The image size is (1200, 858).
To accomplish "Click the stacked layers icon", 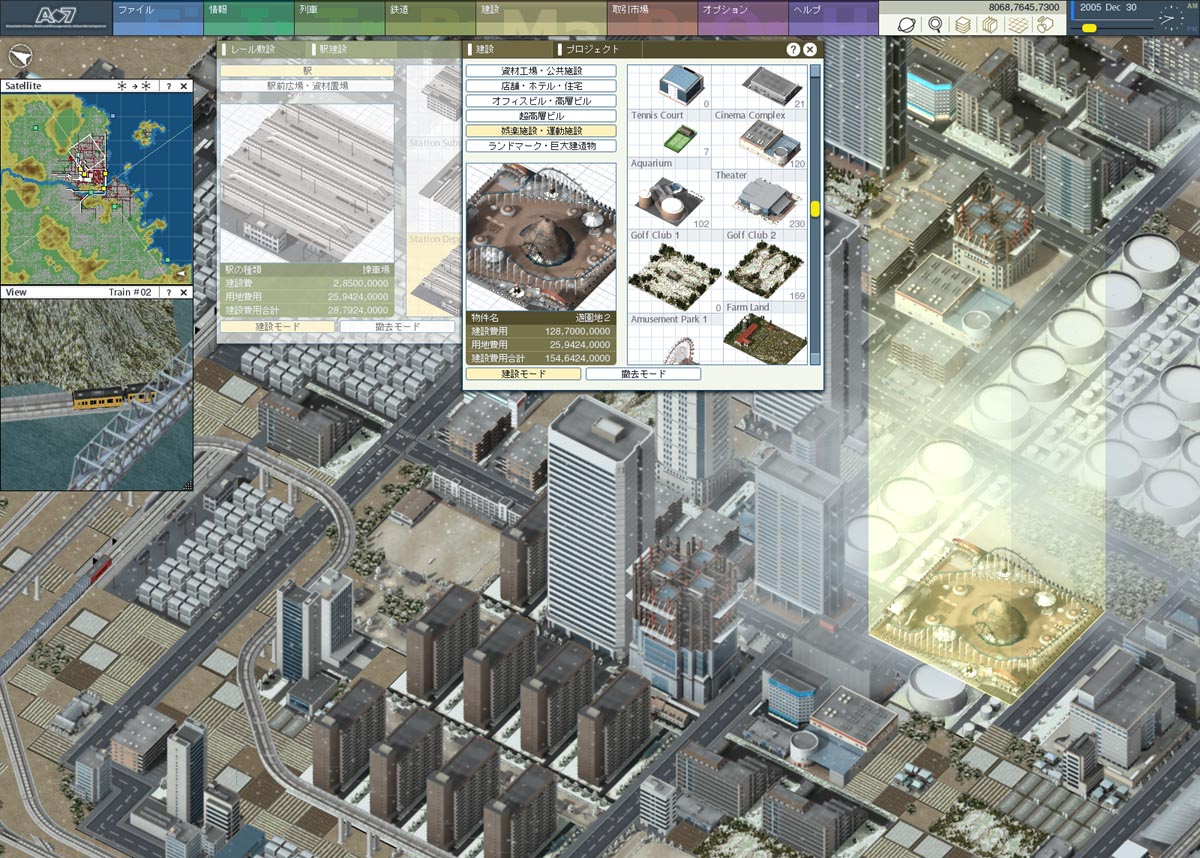I will [x=963, y=25].
